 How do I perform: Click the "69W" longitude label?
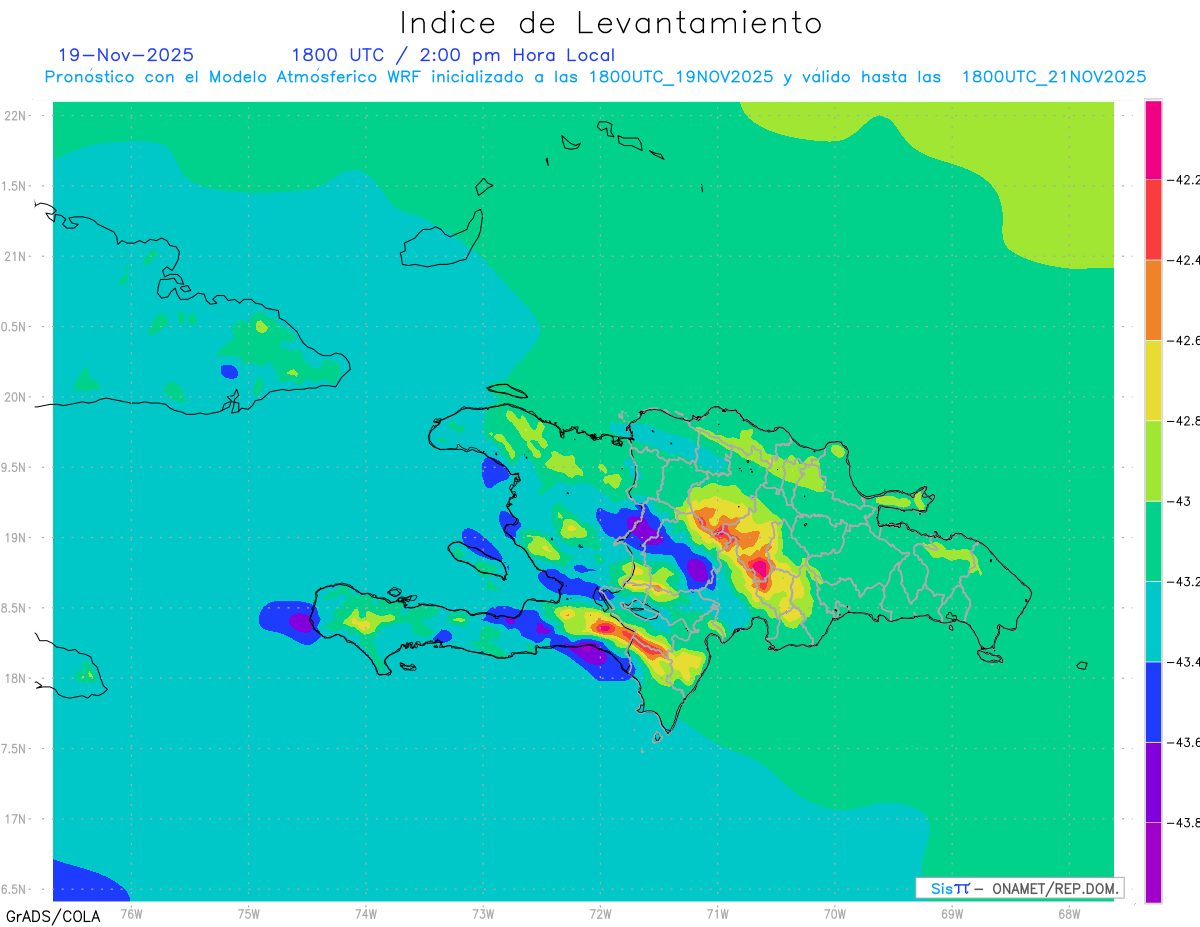pos(952,912)
